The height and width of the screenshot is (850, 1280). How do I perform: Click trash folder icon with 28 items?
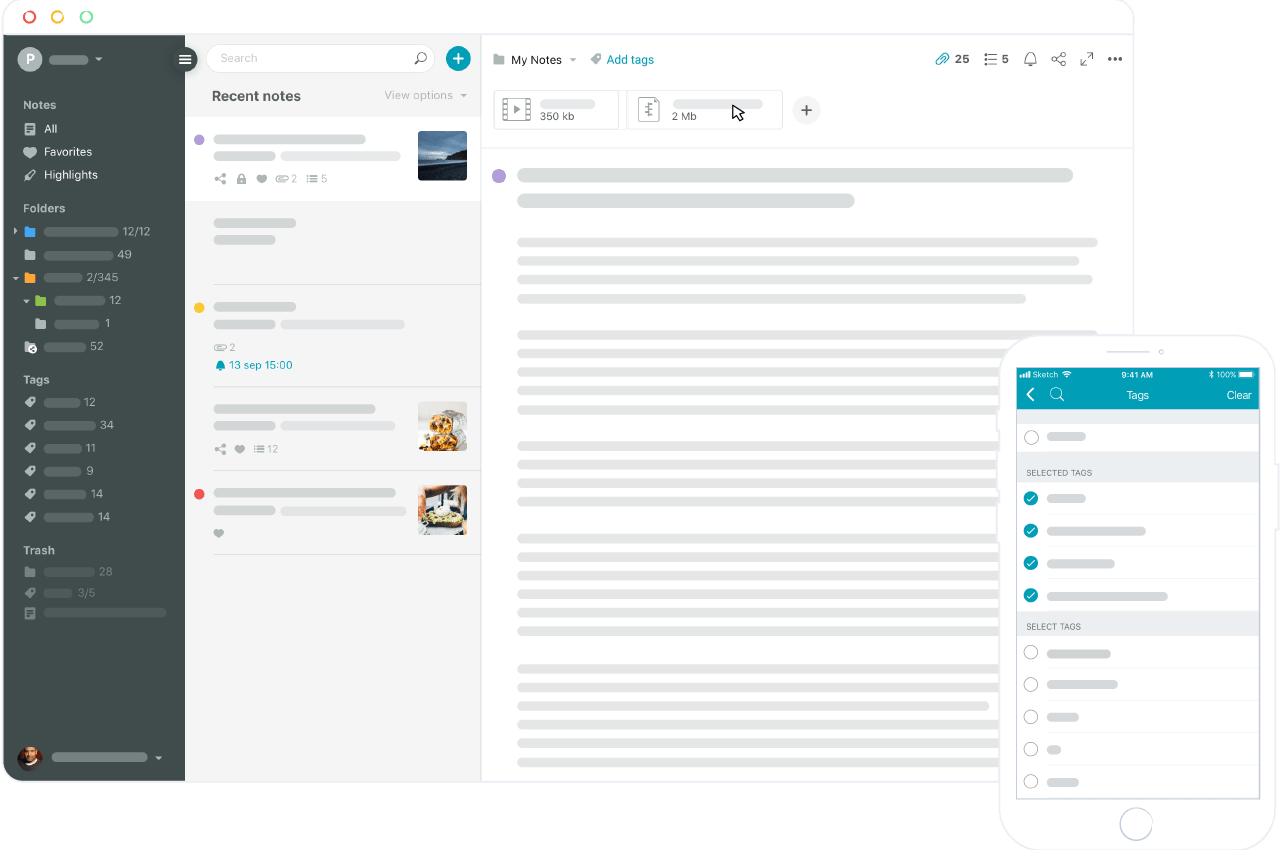30,572
